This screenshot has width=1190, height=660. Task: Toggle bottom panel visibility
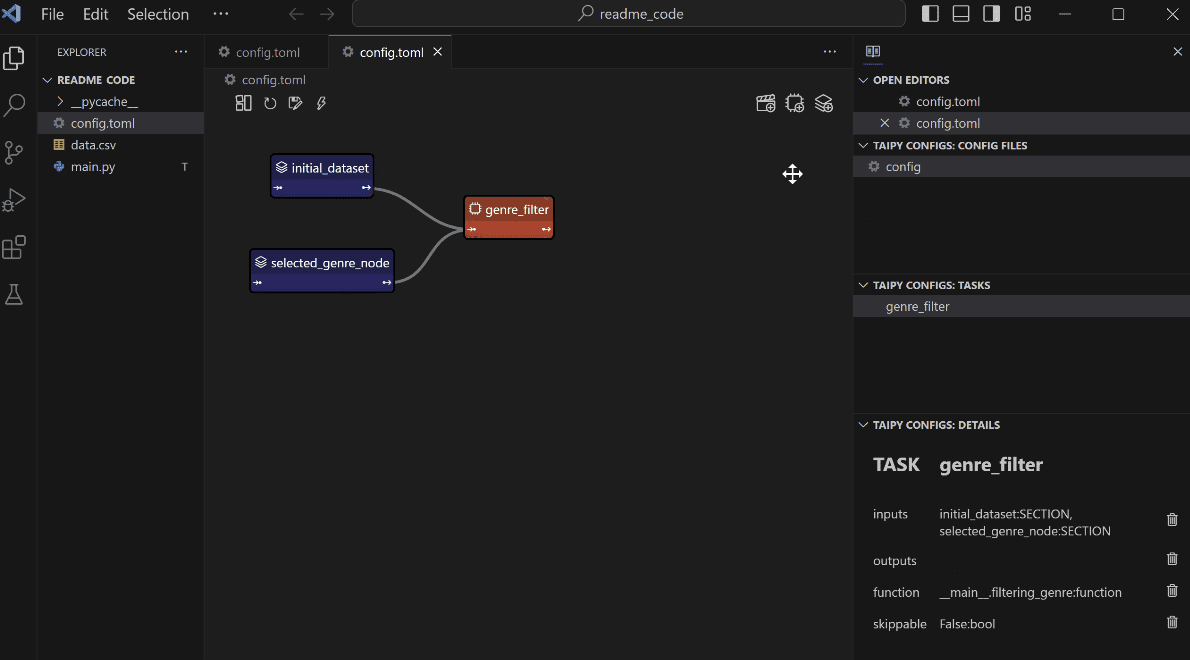[961, 14]
